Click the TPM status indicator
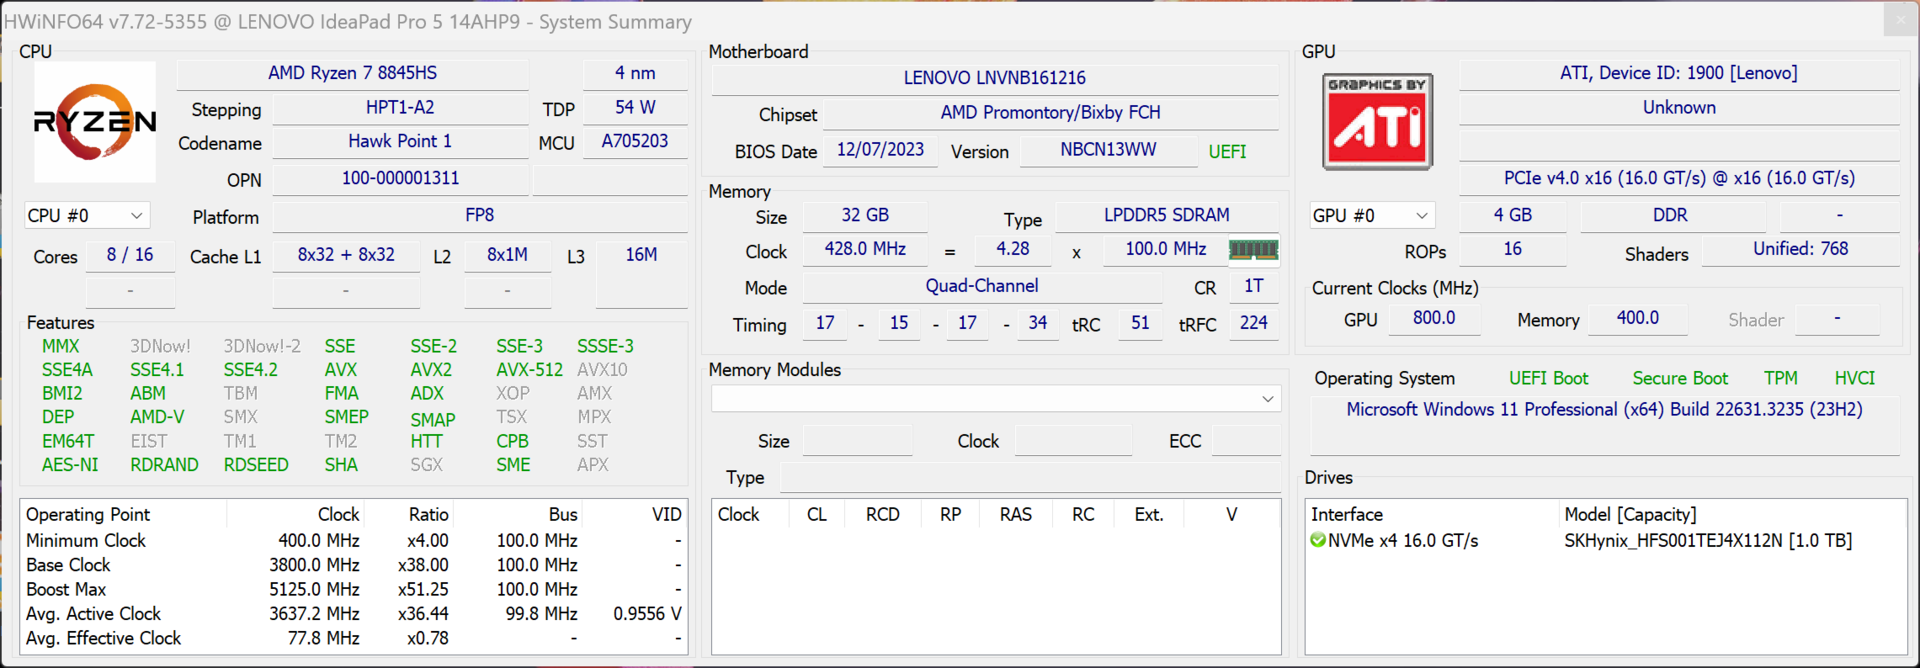 [x=1780, y=378]
